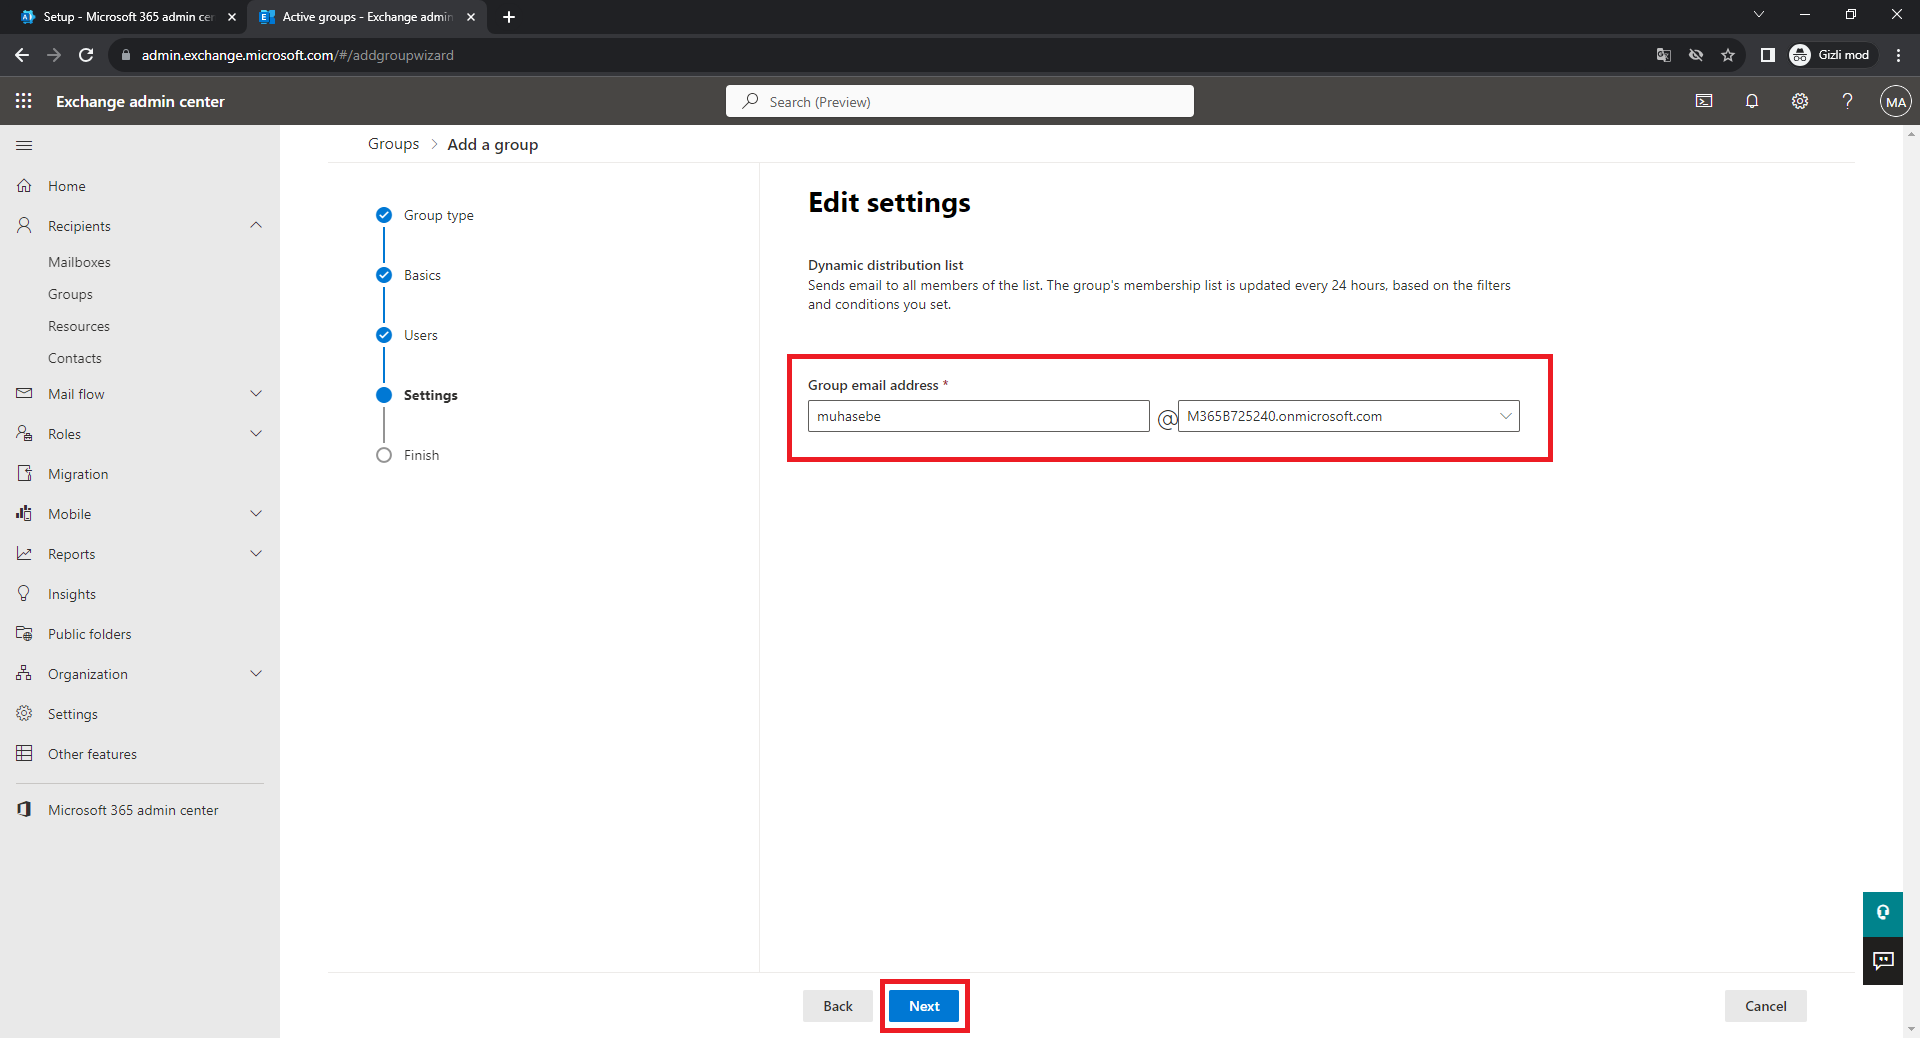Click the notifications bell icon
This screenshot has width=1920, height=1040.
tap(1751, 101)
